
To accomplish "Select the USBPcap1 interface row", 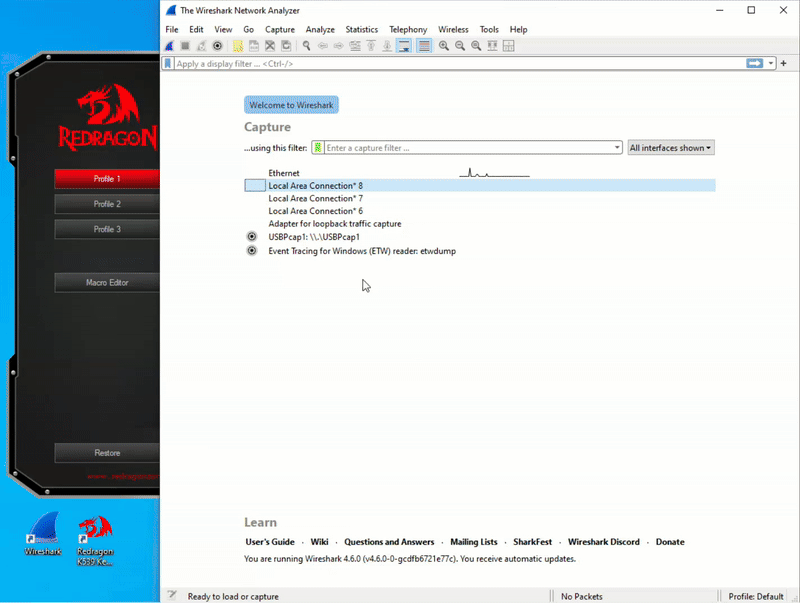I will click(x=480, y=237).
